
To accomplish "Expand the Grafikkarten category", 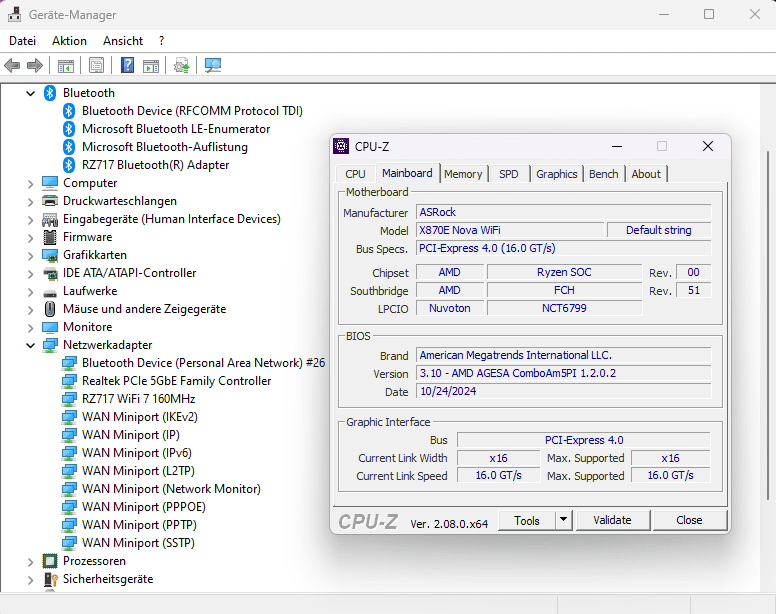I will (x=30, y=255).
